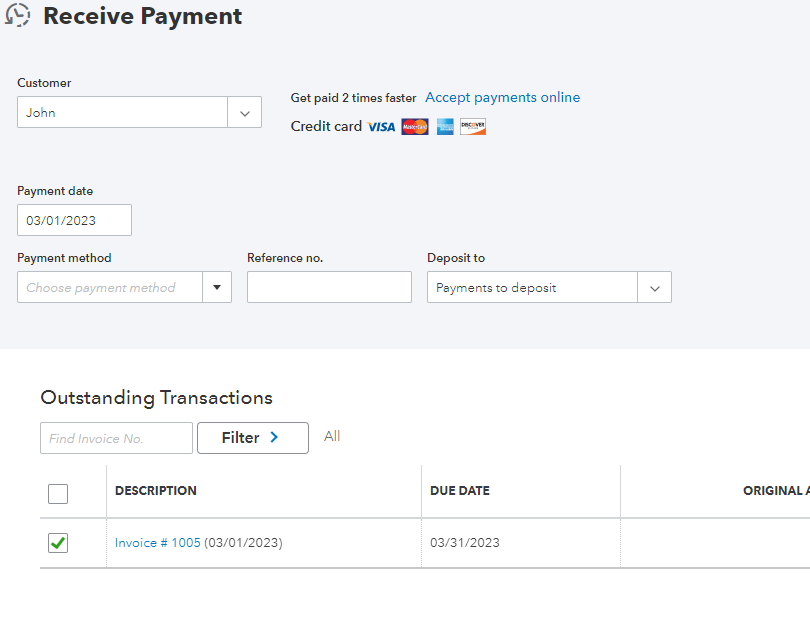Screen dimensions: 810x627
Task: Select the All transactions filter
Action: pos(332,437)
